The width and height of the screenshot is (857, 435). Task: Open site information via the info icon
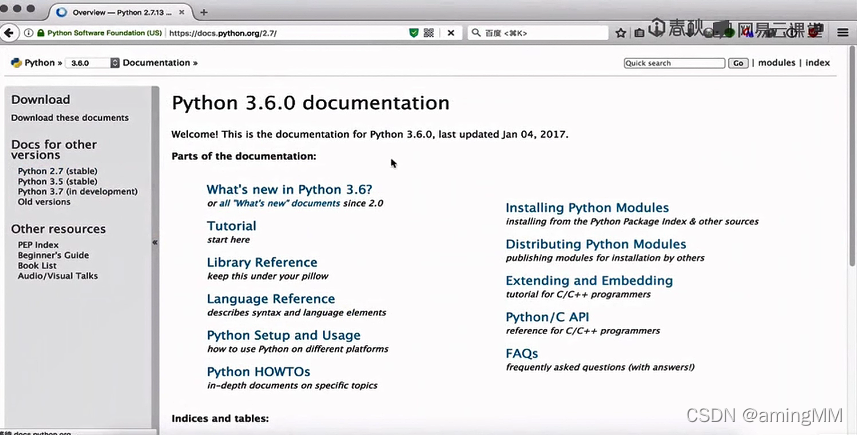tap(28, 33)
